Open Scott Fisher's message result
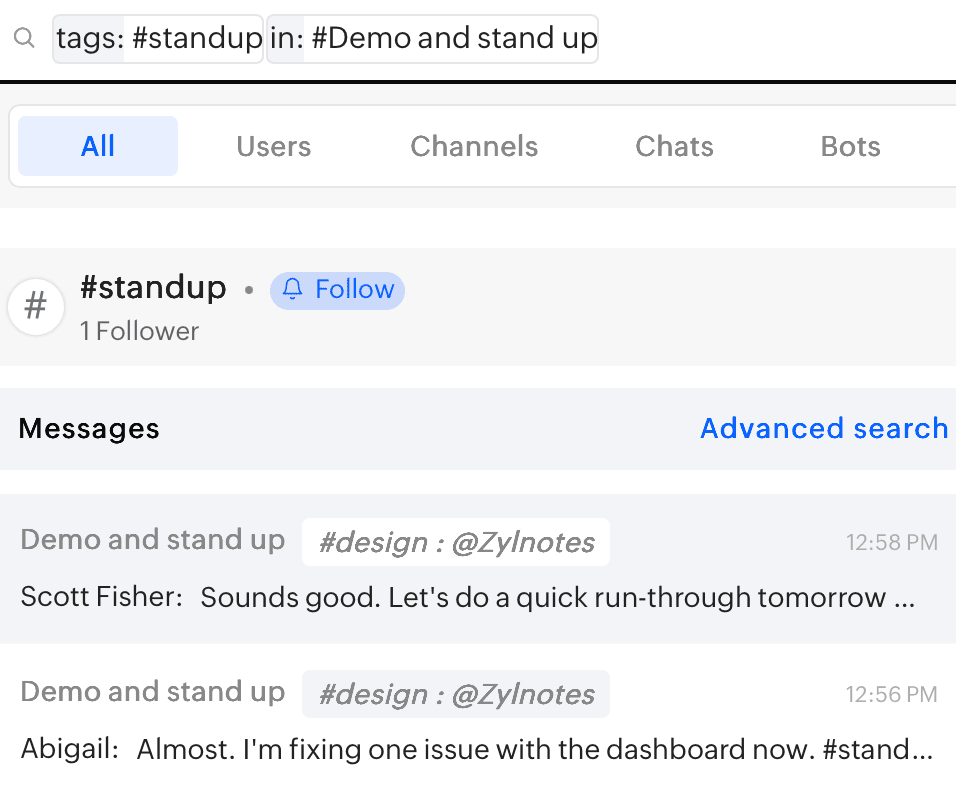This screenshot has height=788, width=956. tap(478, 568)
